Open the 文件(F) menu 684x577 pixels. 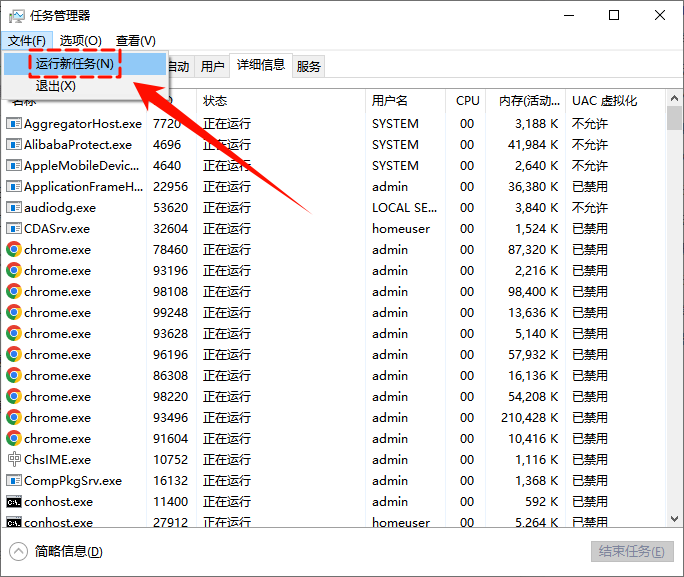pyautogui.click(x=27, y=41)
